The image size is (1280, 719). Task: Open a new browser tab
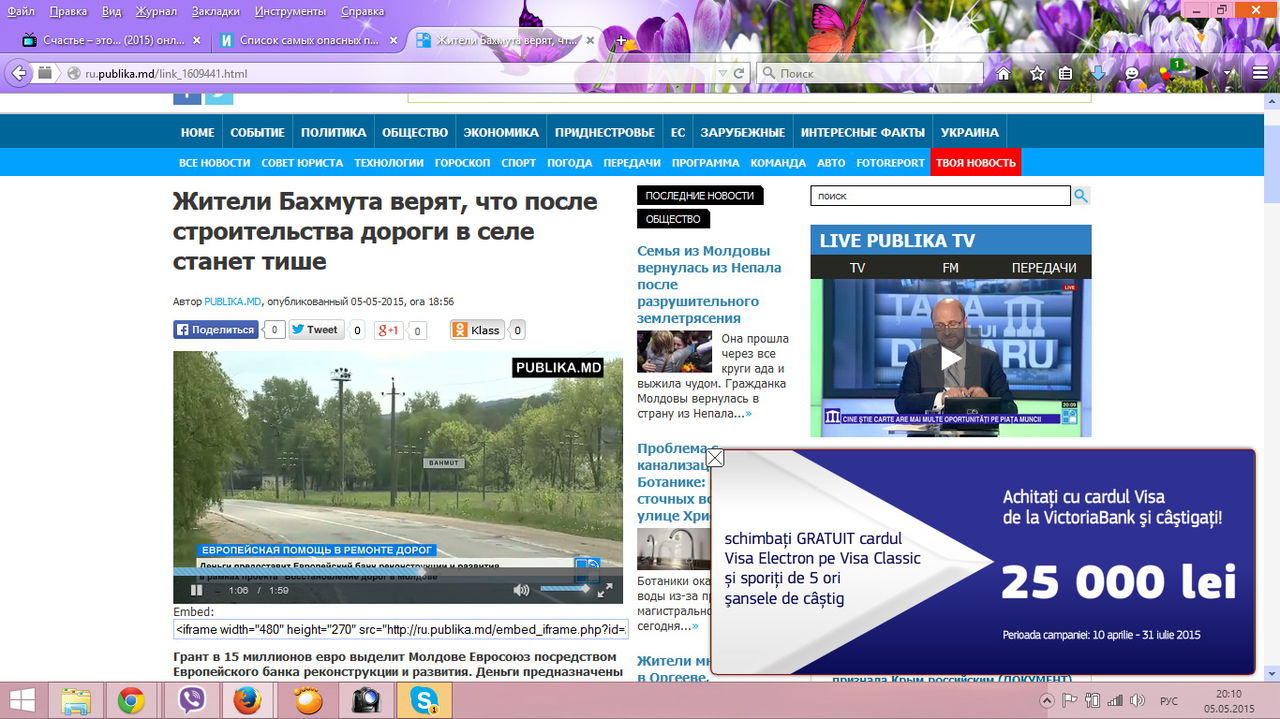click(621, 41)
